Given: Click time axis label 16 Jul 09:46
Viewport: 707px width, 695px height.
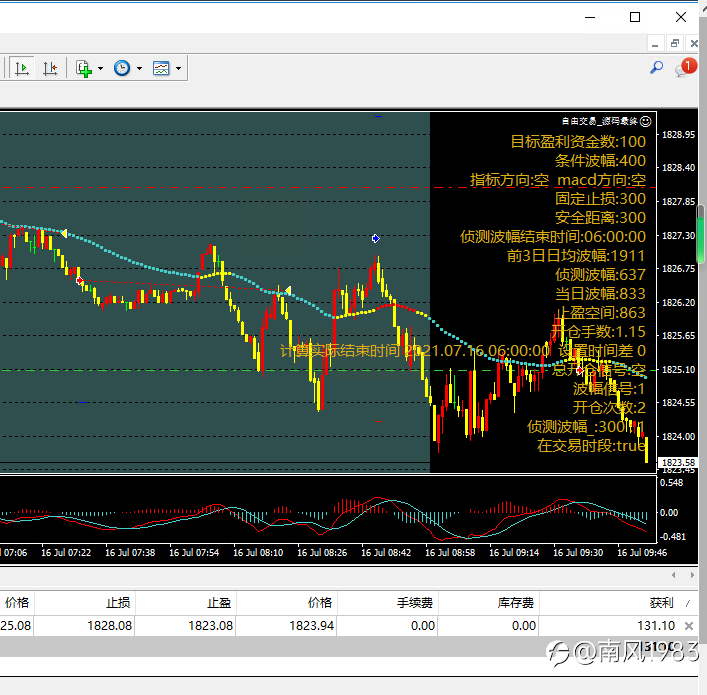Looking at the screenshot, I should point(642,552).
